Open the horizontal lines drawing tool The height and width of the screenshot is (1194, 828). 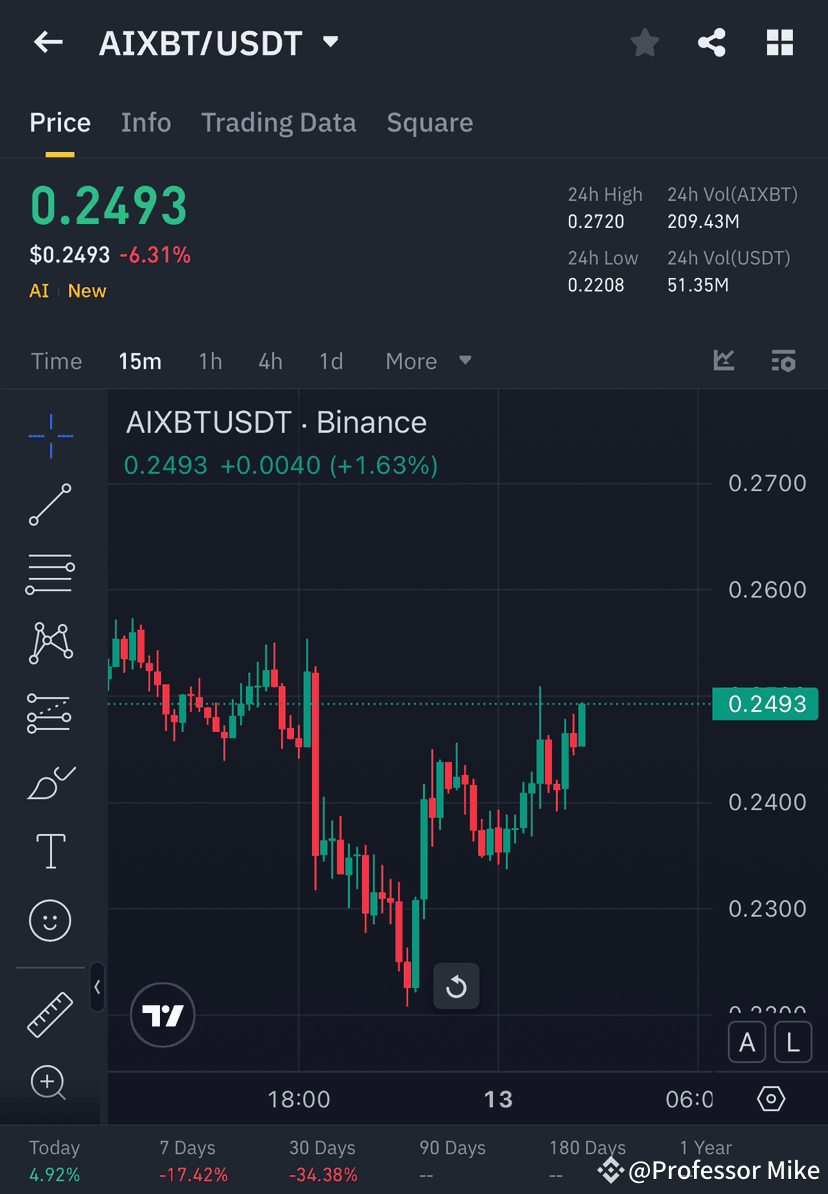click(48, 574)
